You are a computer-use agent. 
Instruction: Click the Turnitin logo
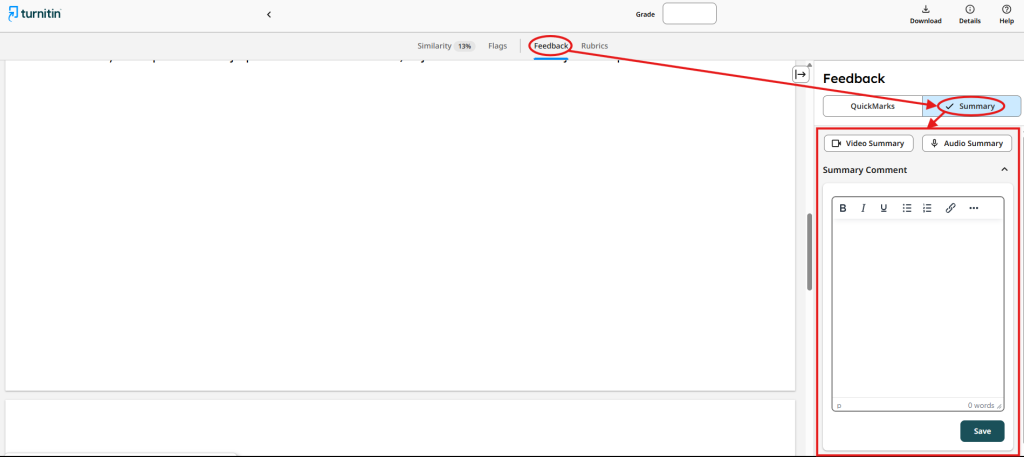35,13
